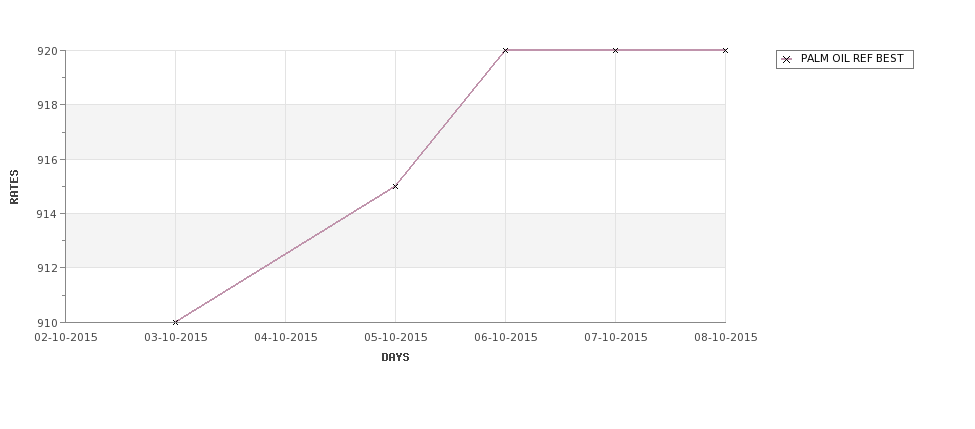Select the 07-10-2015 date tick label

coord(616,338)
